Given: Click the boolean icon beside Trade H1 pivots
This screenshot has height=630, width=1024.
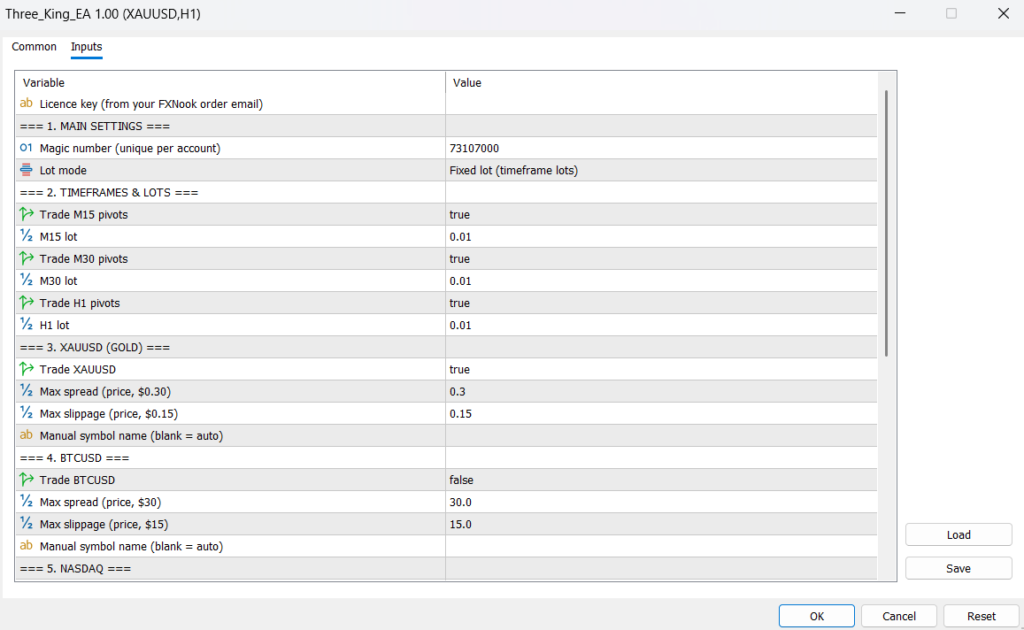Looking at the screenshot, I should [26, 303].
